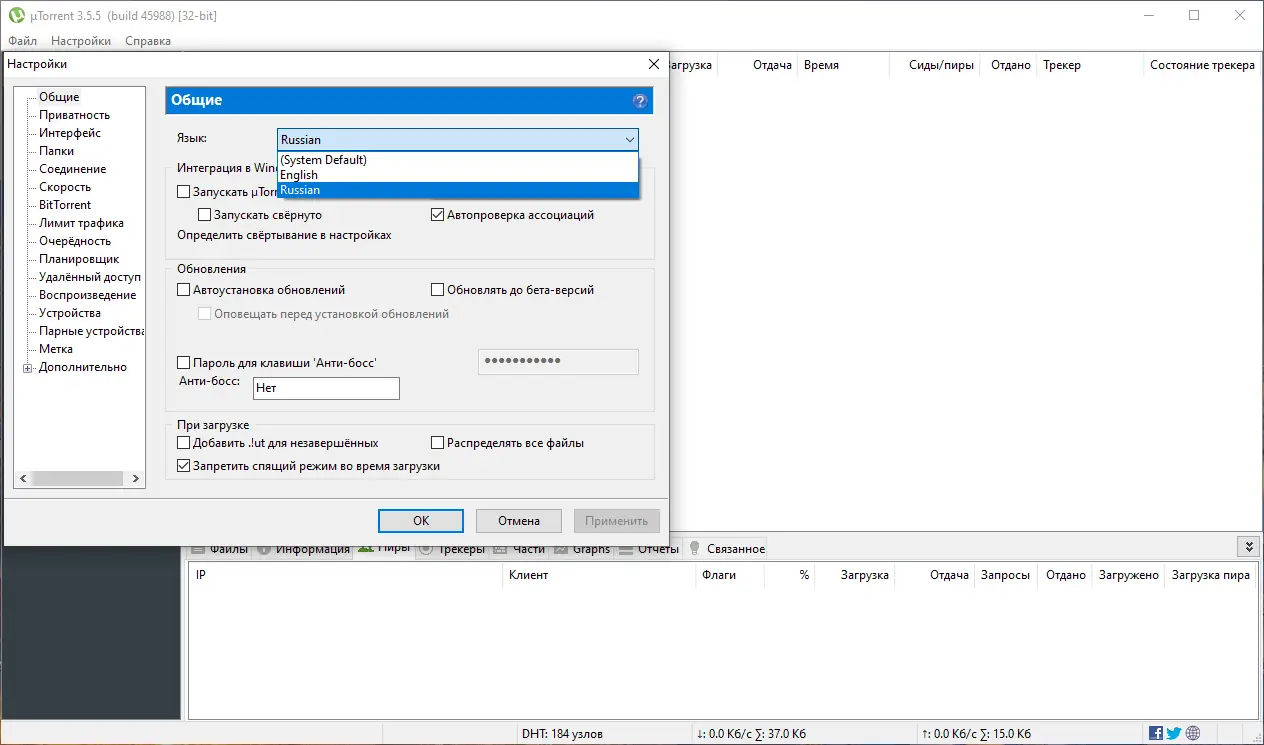Click the globe icon in status bar

(x=1193, y=733)
